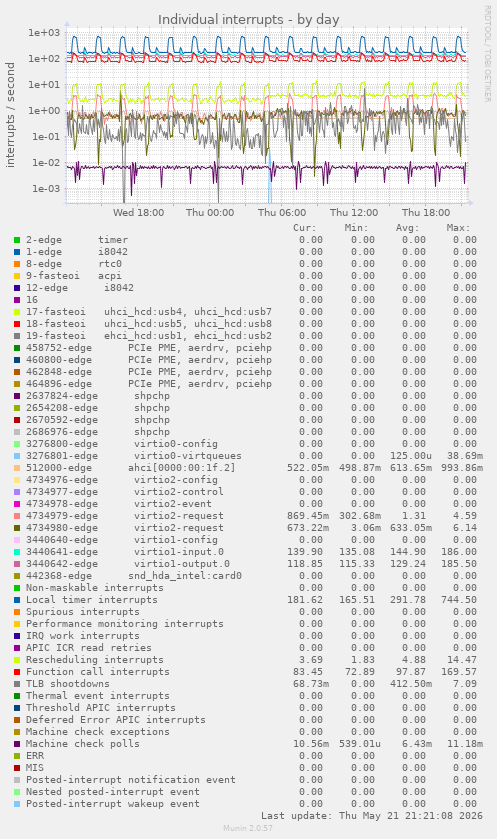Viewport: 497px width, 839px height.
Task: Click the 2637824-edge shpchp label
Action: pyautogui.click(x=98, y=396)
